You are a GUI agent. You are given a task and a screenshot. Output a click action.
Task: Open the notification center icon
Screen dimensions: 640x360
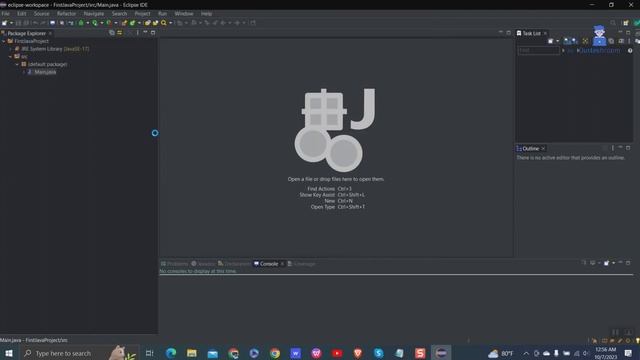point(628,353)
